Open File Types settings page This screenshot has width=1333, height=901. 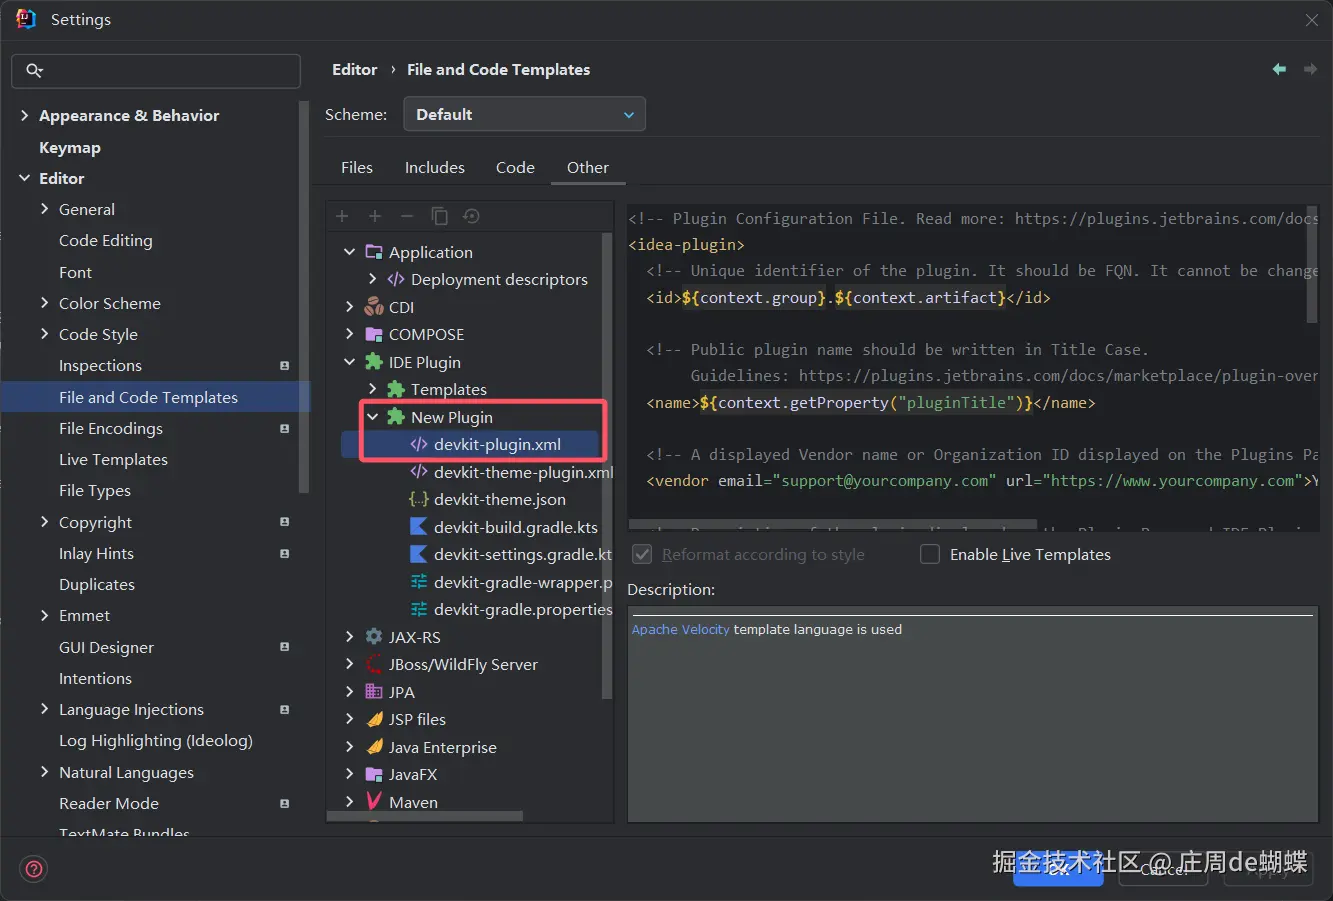[x=95, y=490]
